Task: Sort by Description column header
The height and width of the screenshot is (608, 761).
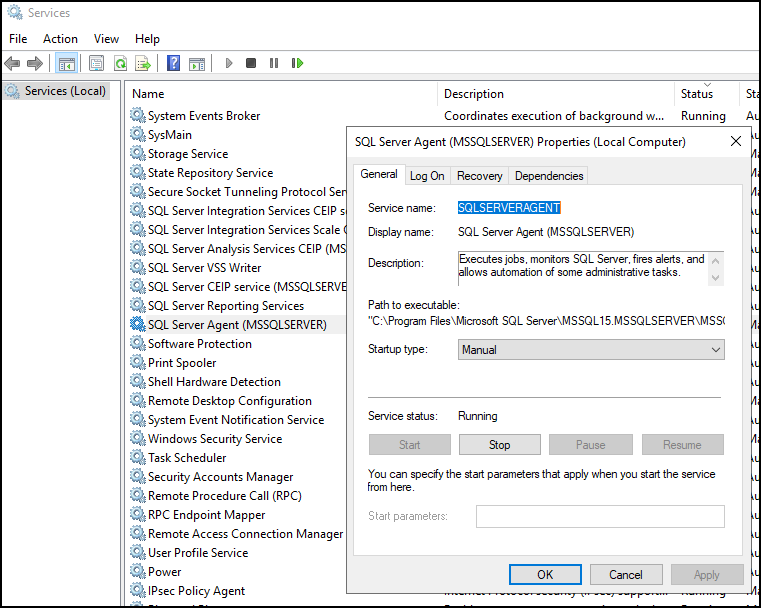Action: point(556,94)
